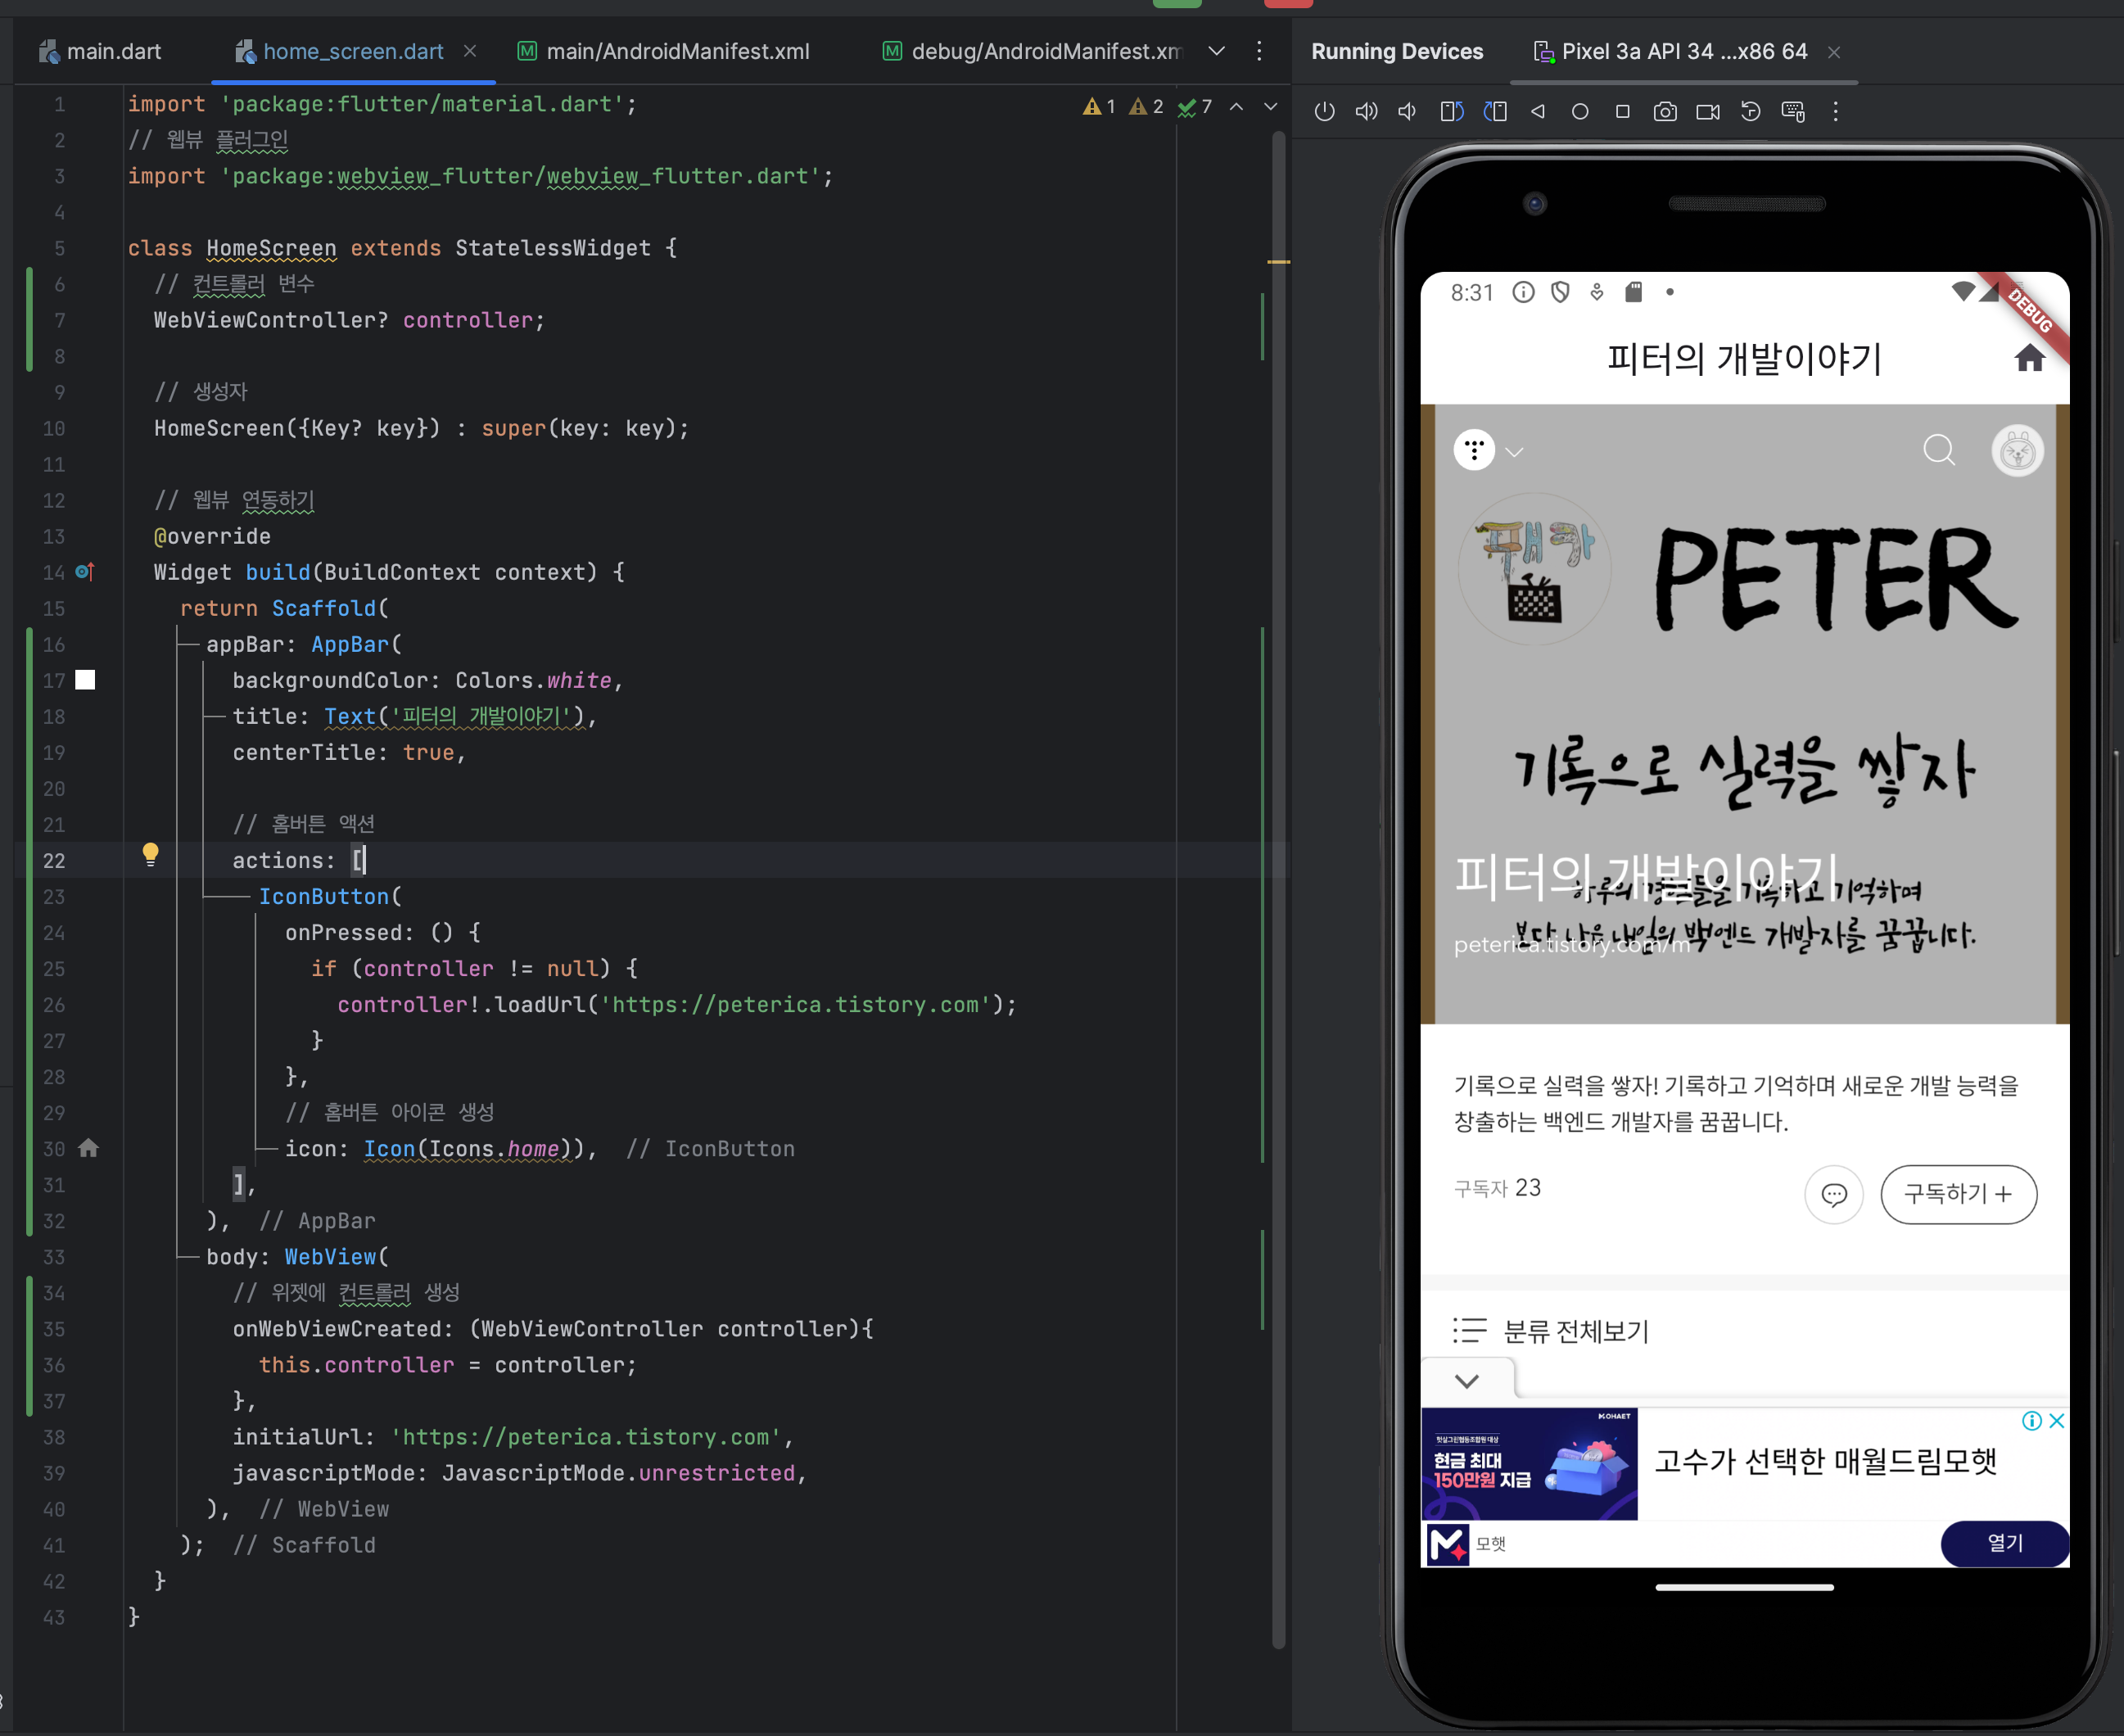This screenshot has width=2124, height=1736.
Task: Expand the ad collapse chevron above banner
Action: coord(1466,1381)
